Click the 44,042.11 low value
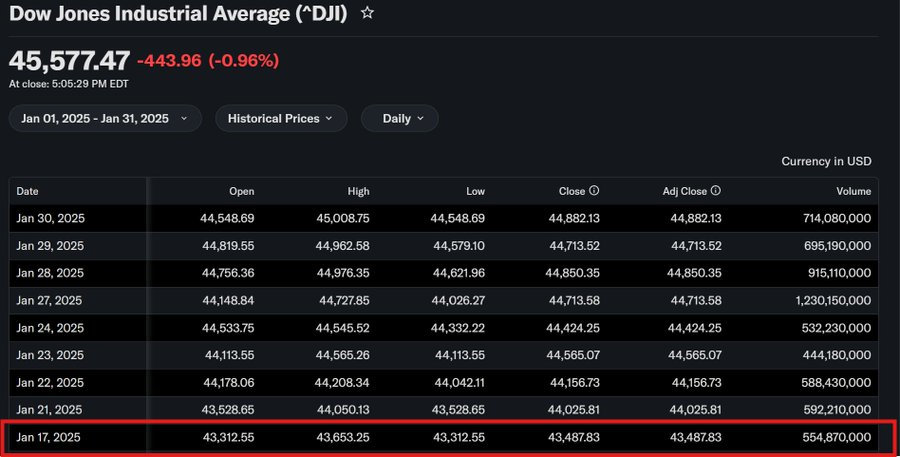 click(459, 382)
